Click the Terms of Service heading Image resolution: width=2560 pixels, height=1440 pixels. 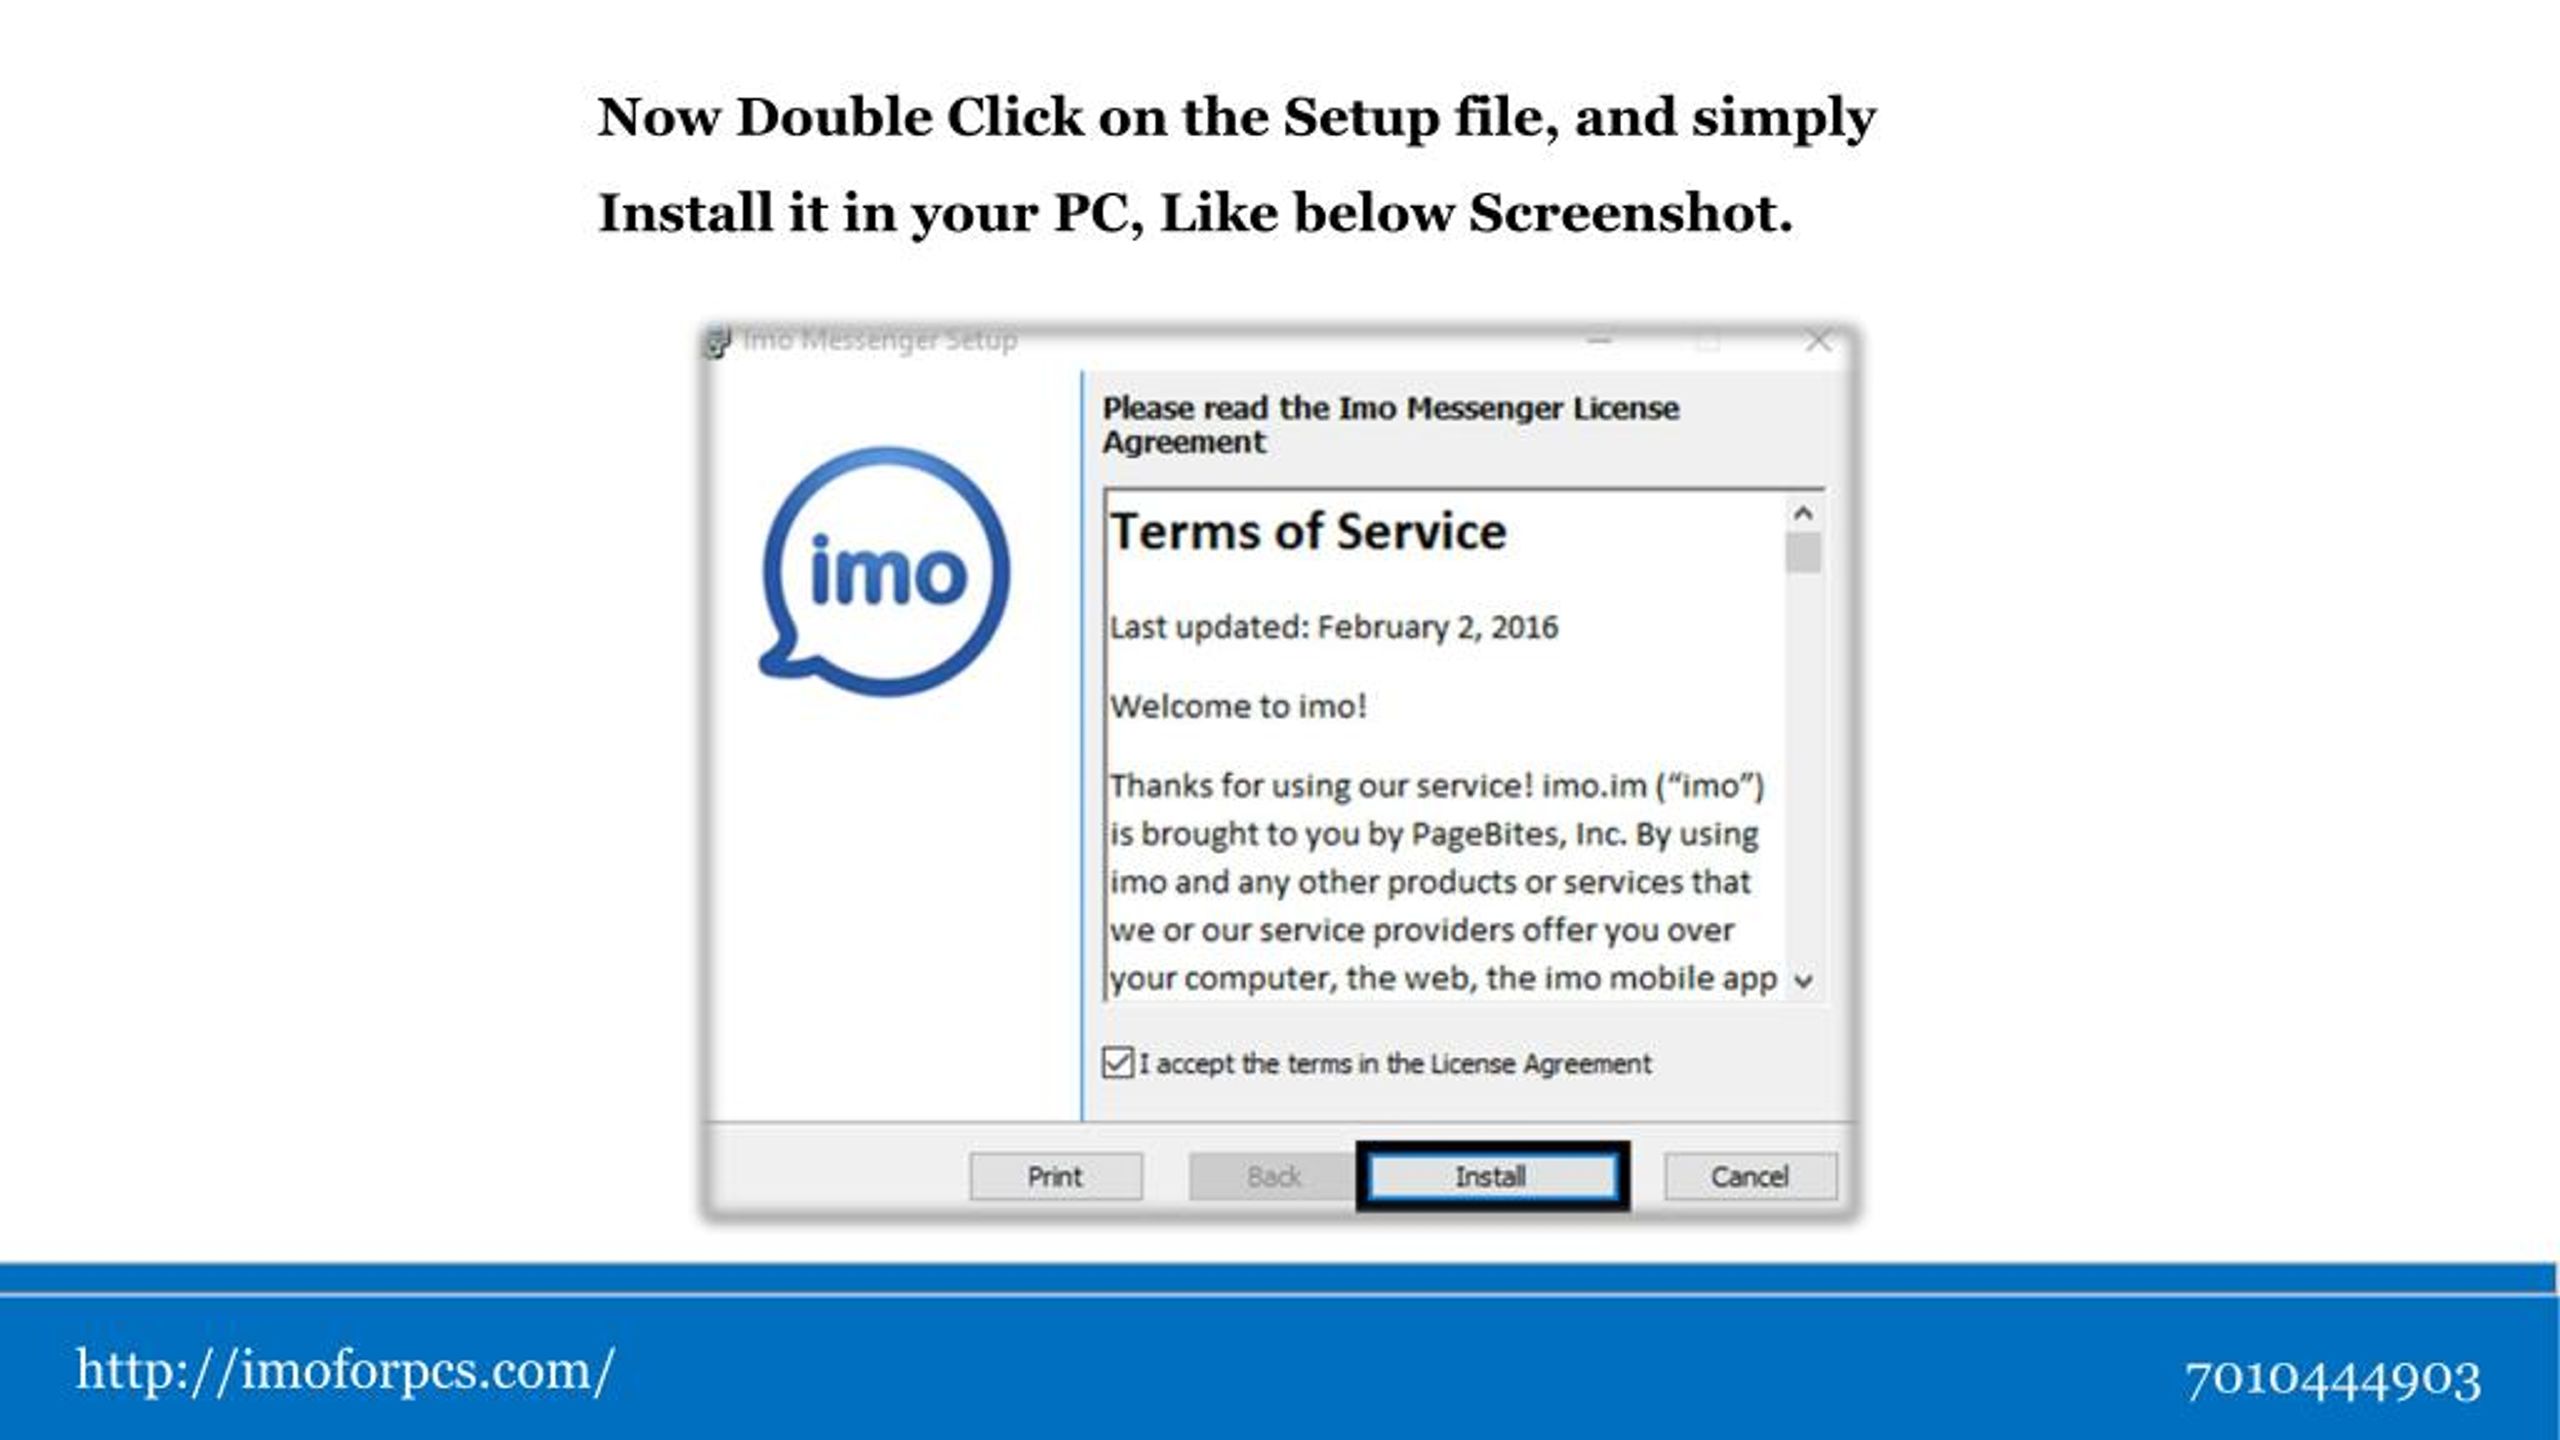pyautogui.click(x=1308, y=531)
